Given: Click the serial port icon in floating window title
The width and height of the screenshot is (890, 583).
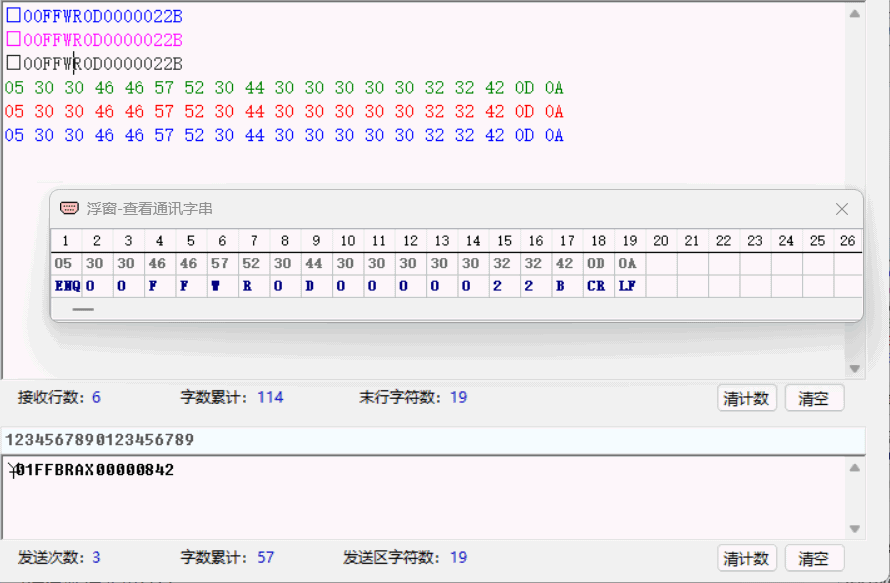Looking at the screenshot, I should tap(69, 208).
